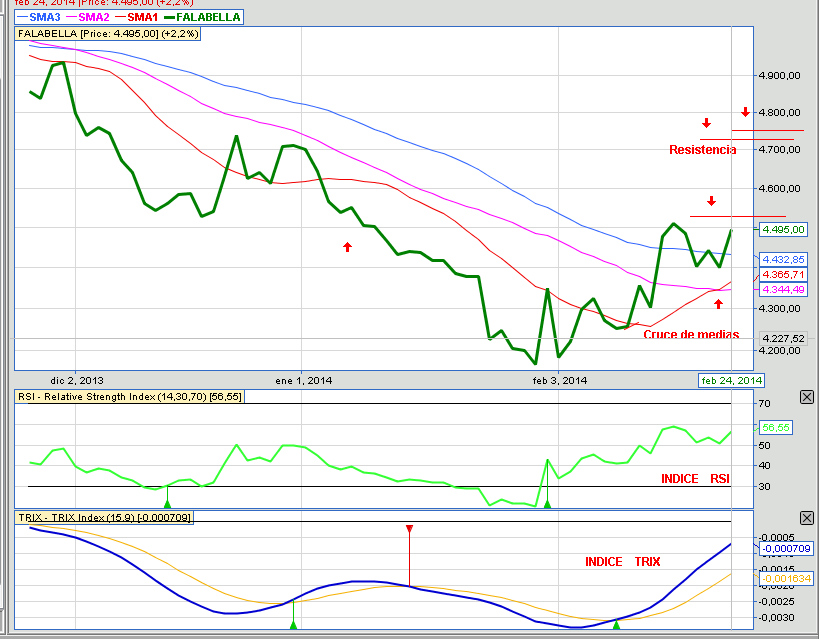This screenshot has height=639, width=819.
Task: Click the 56,55 RSI value tag
Action: [776, 427]
